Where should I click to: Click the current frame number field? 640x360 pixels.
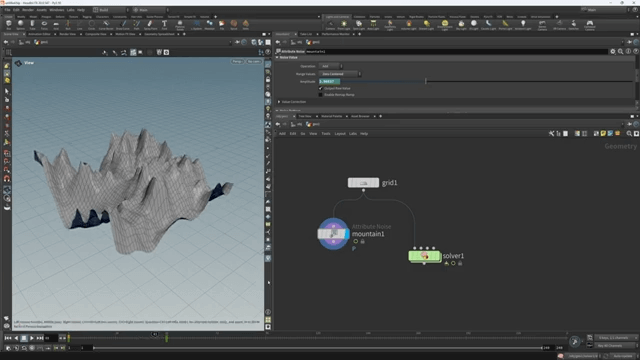click(51, 338)
